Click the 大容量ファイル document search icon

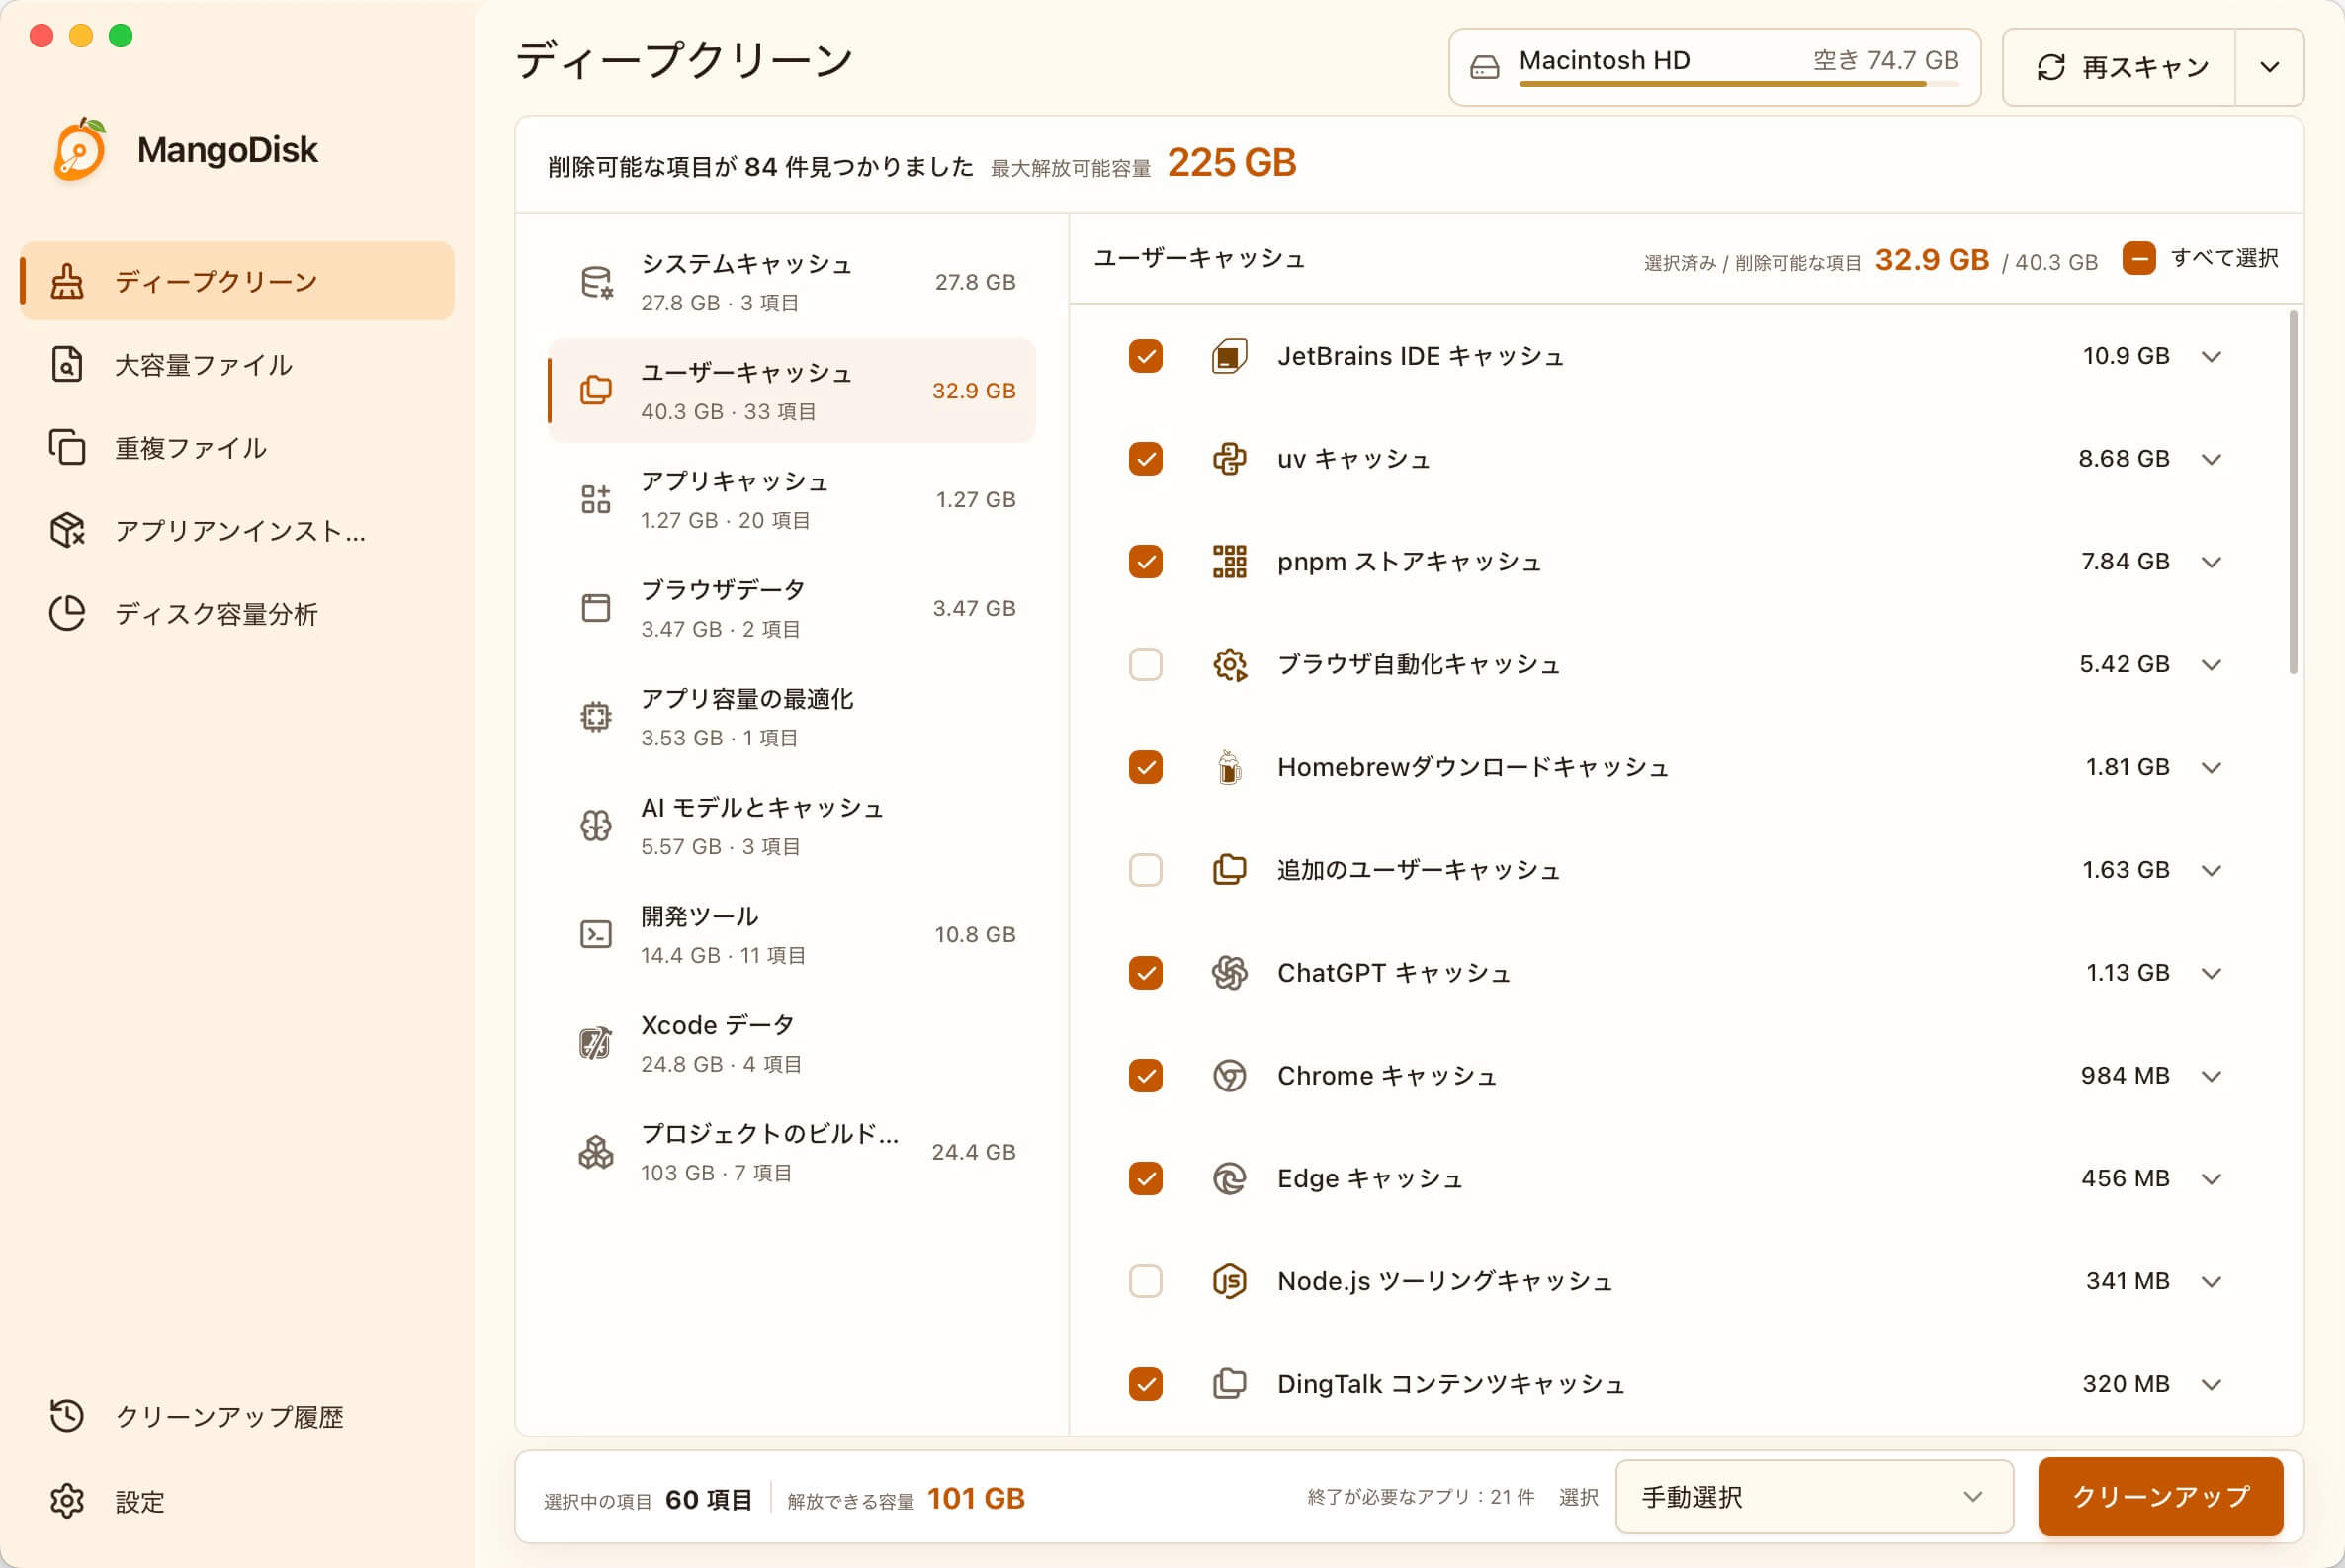[67, 365]
